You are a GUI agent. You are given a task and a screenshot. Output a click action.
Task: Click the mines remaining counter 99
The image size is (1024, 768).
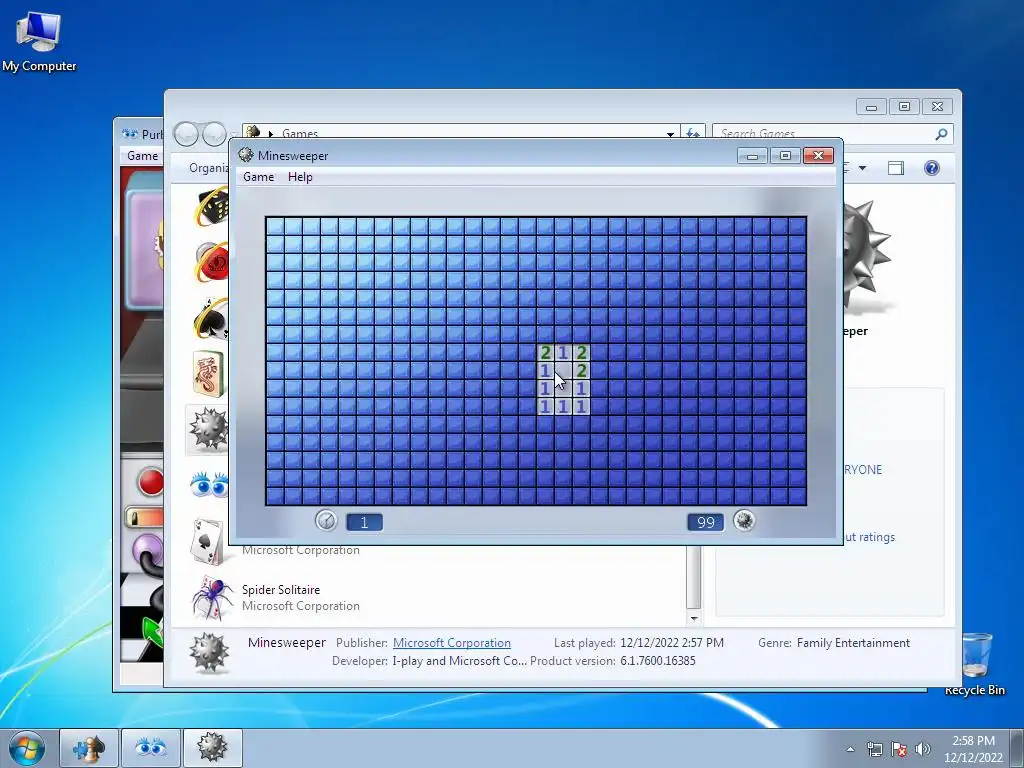tap(705, 522)
